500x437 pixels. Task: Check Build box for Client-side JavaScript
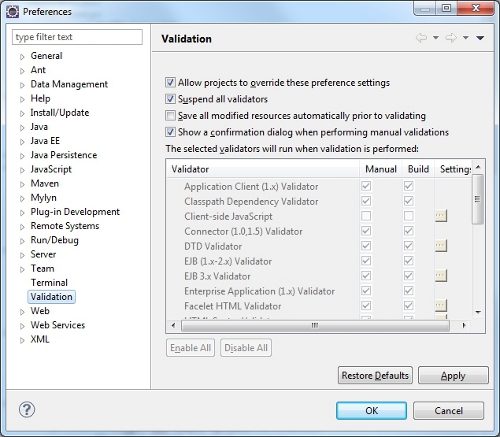pos(408,216)
